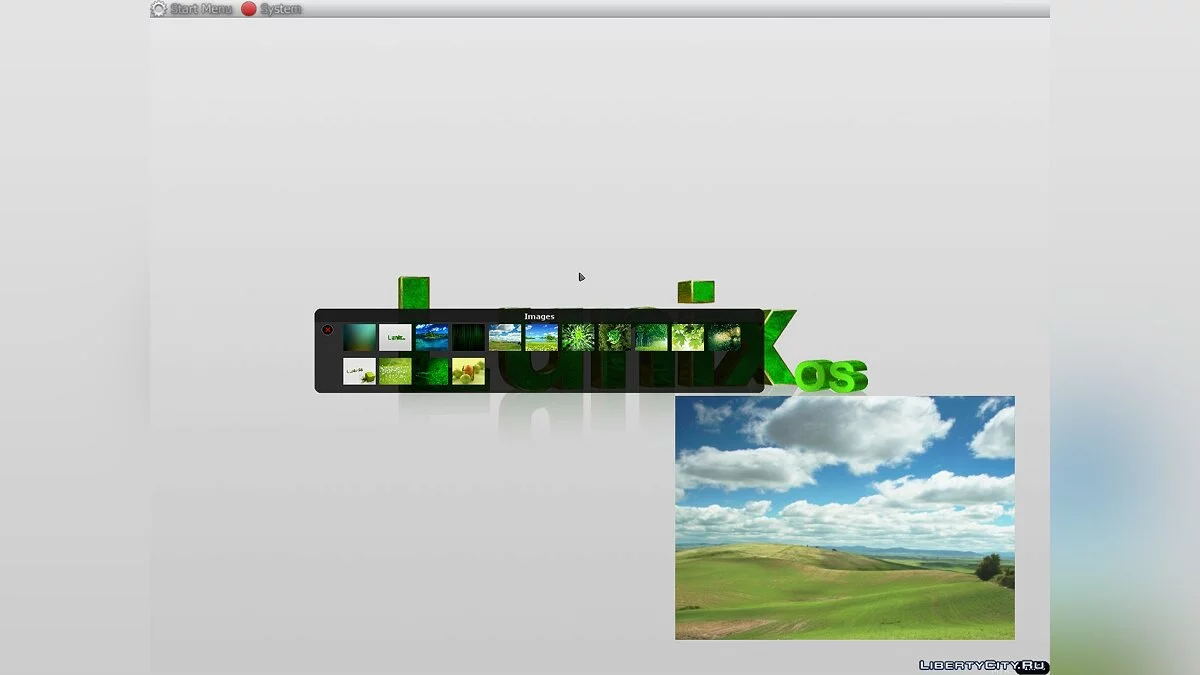Select the green apples thumbnail
Screen dimensions: 1200x675
pyautogui.click(x=468, y=372)
